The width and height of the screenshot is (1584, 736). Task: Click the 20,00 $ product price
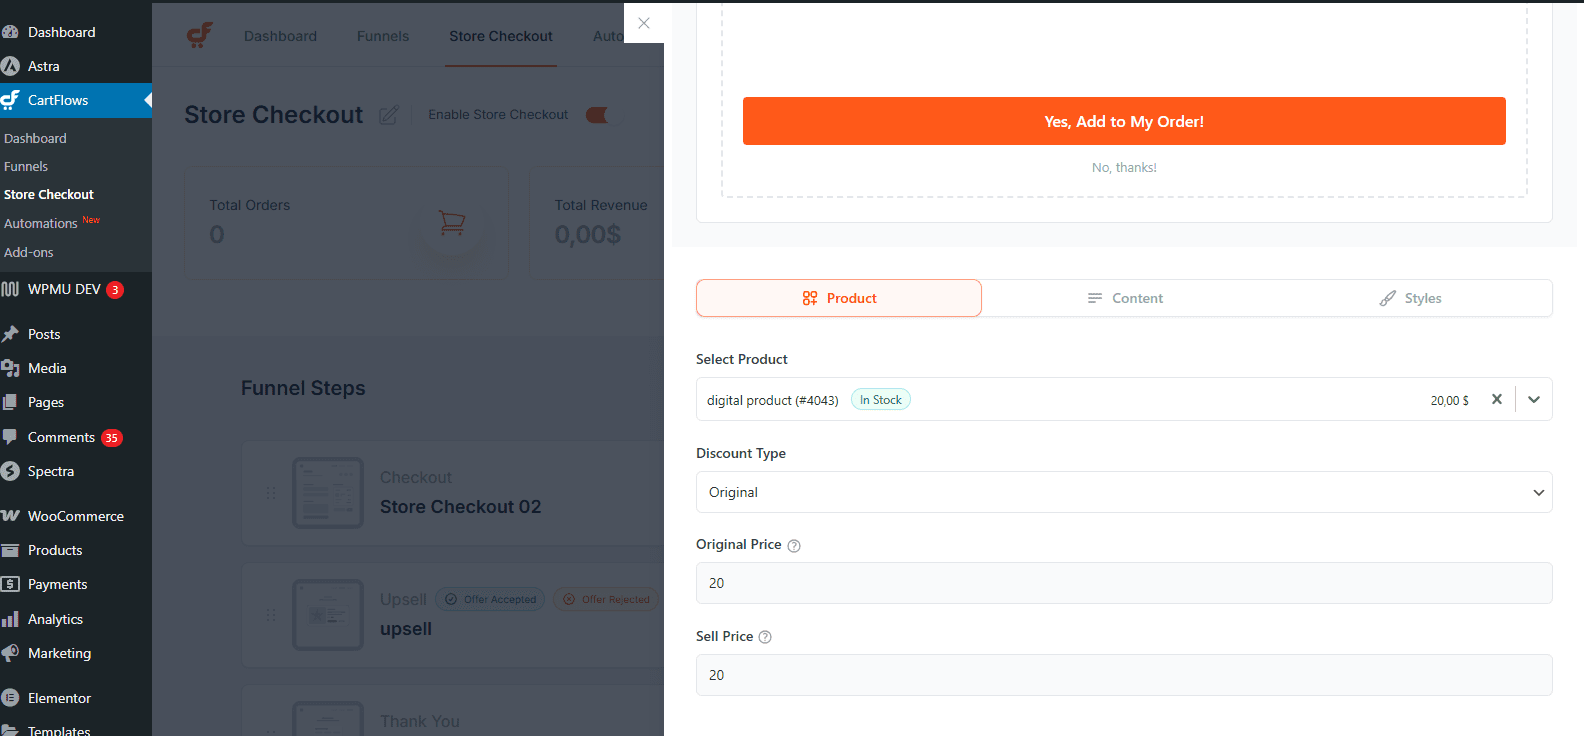point(1449,400)
